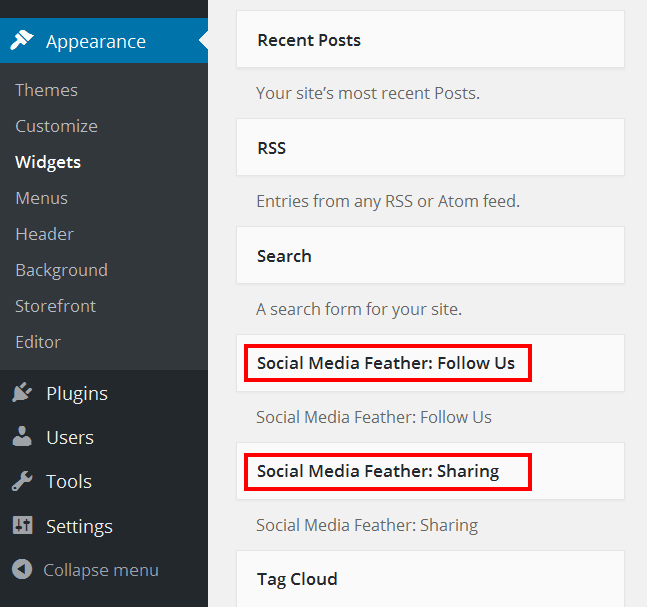This screenshot has height=607, width=647.
Task: Open the Themes submenu item
Action: 46,90
